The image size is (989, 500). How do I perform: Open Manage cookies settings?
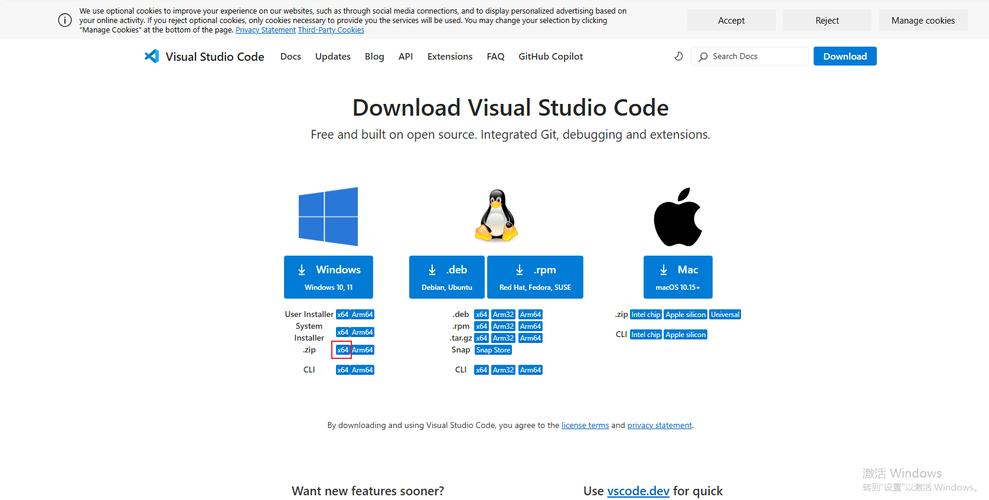(923, 20)
